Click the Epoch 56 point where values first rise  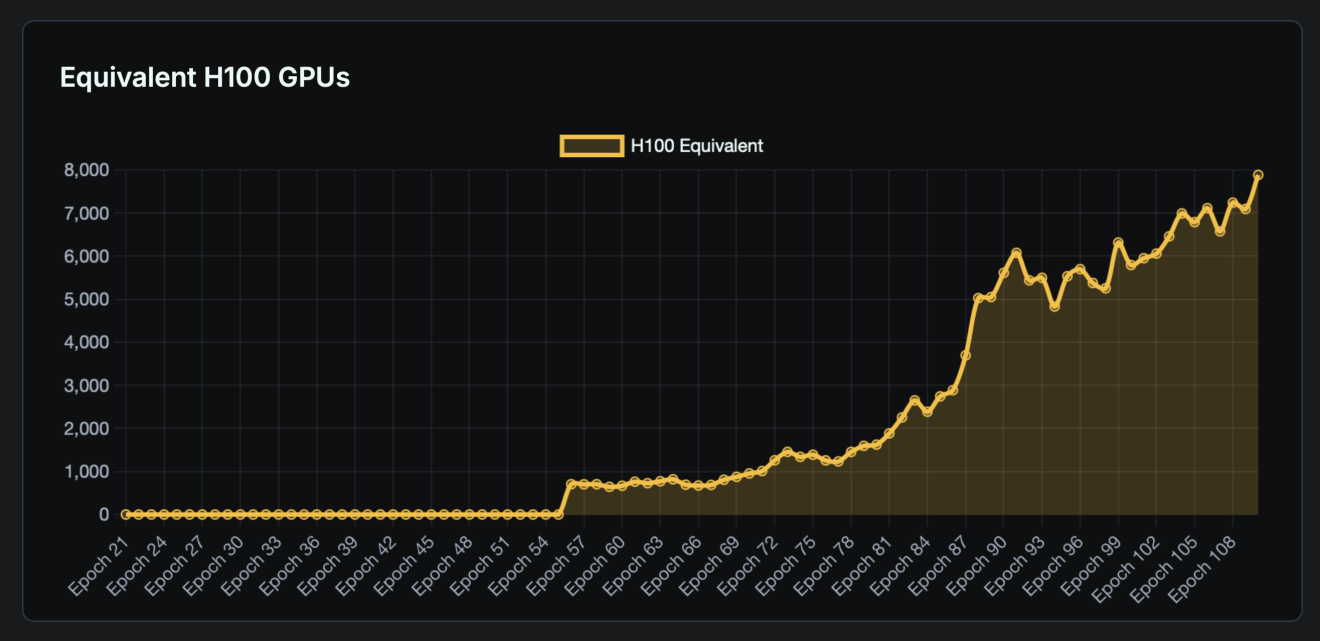tap(571, 484)
